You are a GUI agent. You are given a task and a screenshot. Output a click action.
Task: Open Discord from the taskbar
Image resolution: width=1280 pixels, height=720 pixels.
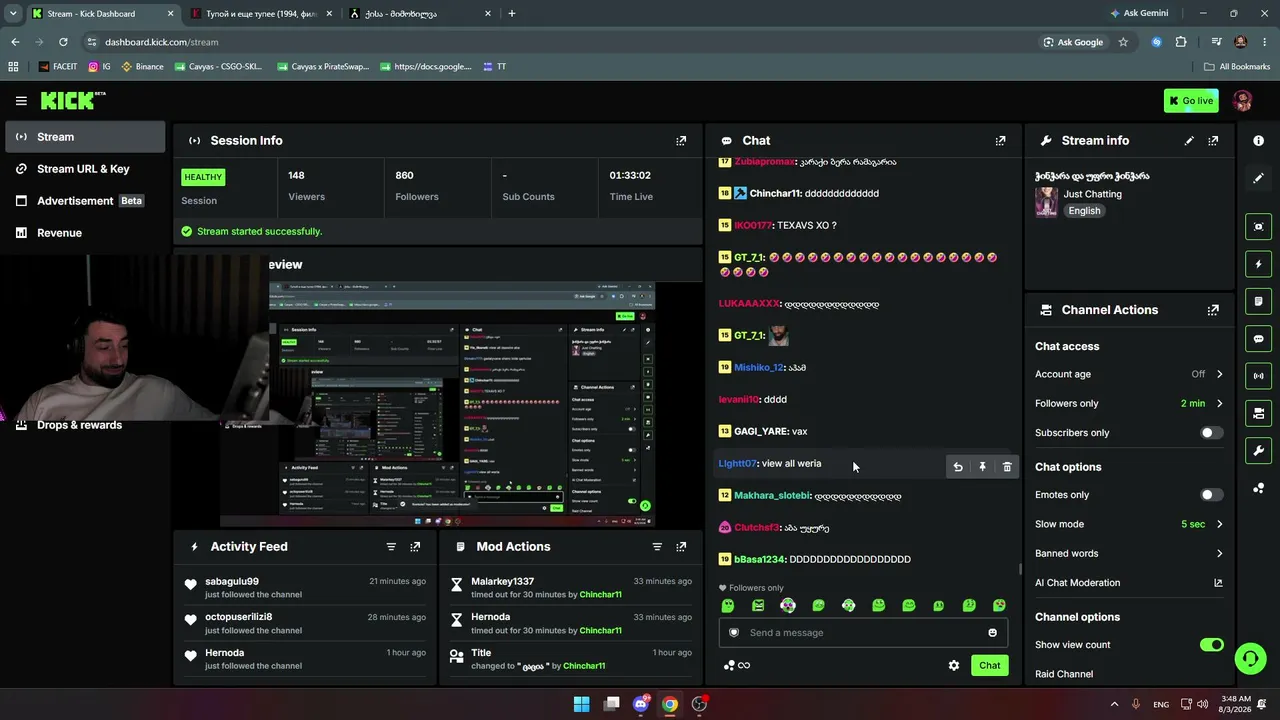(641, 704)
